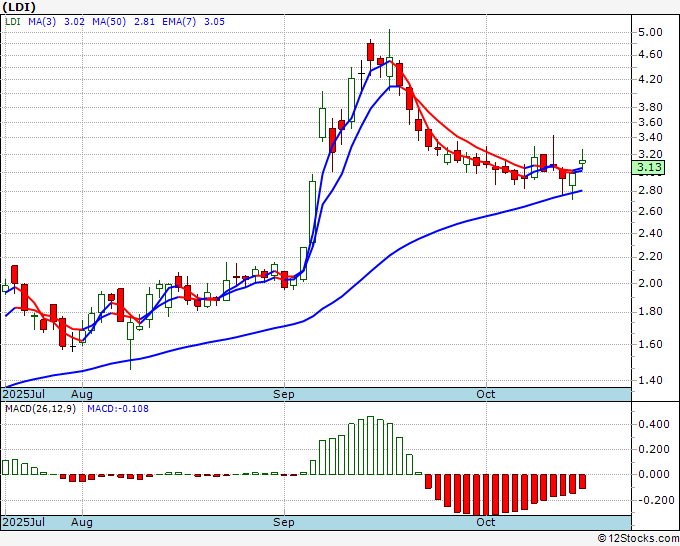Click the 5.00 price axis label
The height and width of the screenshot is (546, 680).
point(650,32)
